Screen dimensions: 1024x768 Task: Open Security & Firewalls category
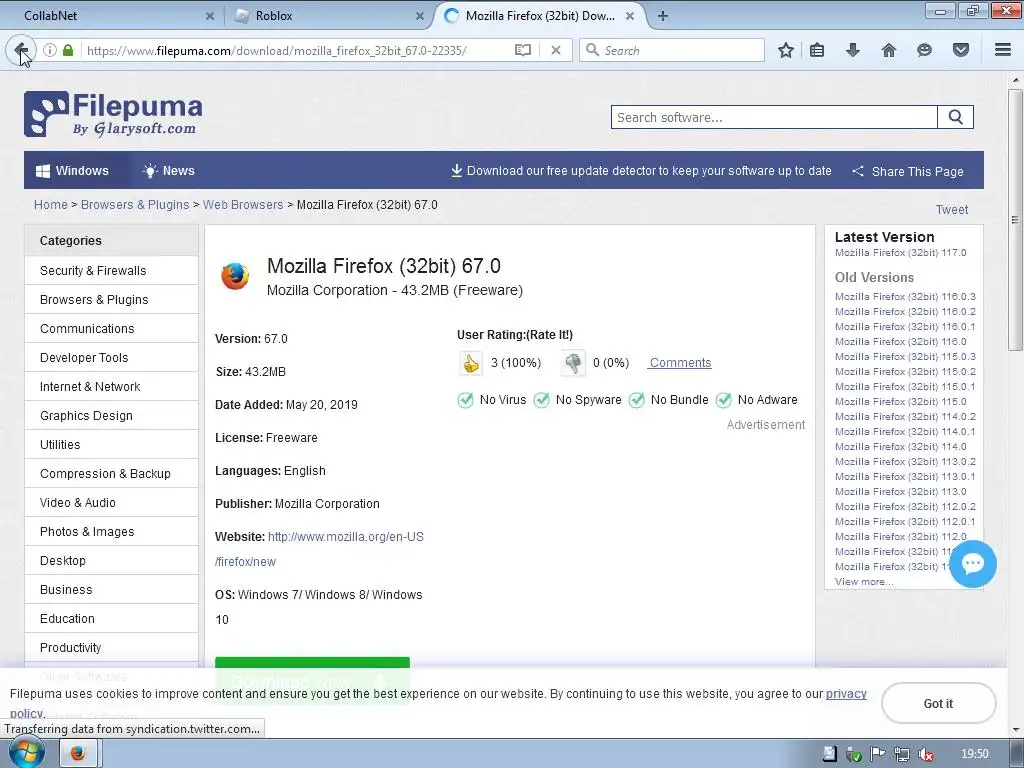[x=111, y=270]
